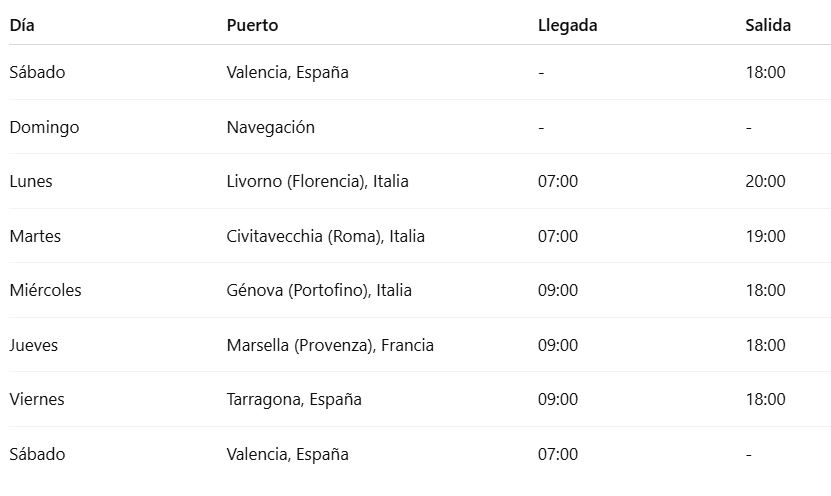Select the "Puerto" column header
This screenshot has height=496, width=831.
[252, 26]
